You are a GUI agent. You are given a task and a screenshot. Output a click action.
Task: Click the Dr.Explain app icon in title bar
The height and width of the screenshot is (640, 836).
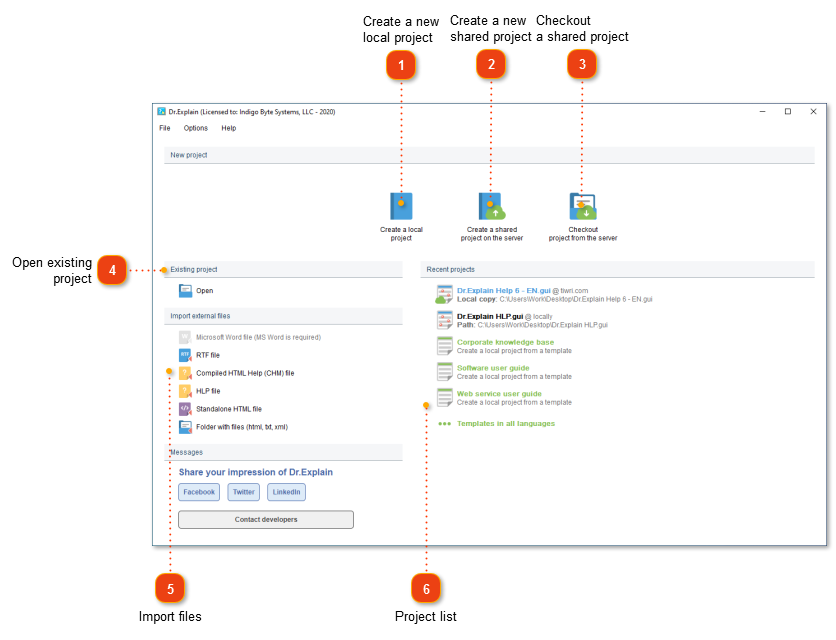pos(162,111)
